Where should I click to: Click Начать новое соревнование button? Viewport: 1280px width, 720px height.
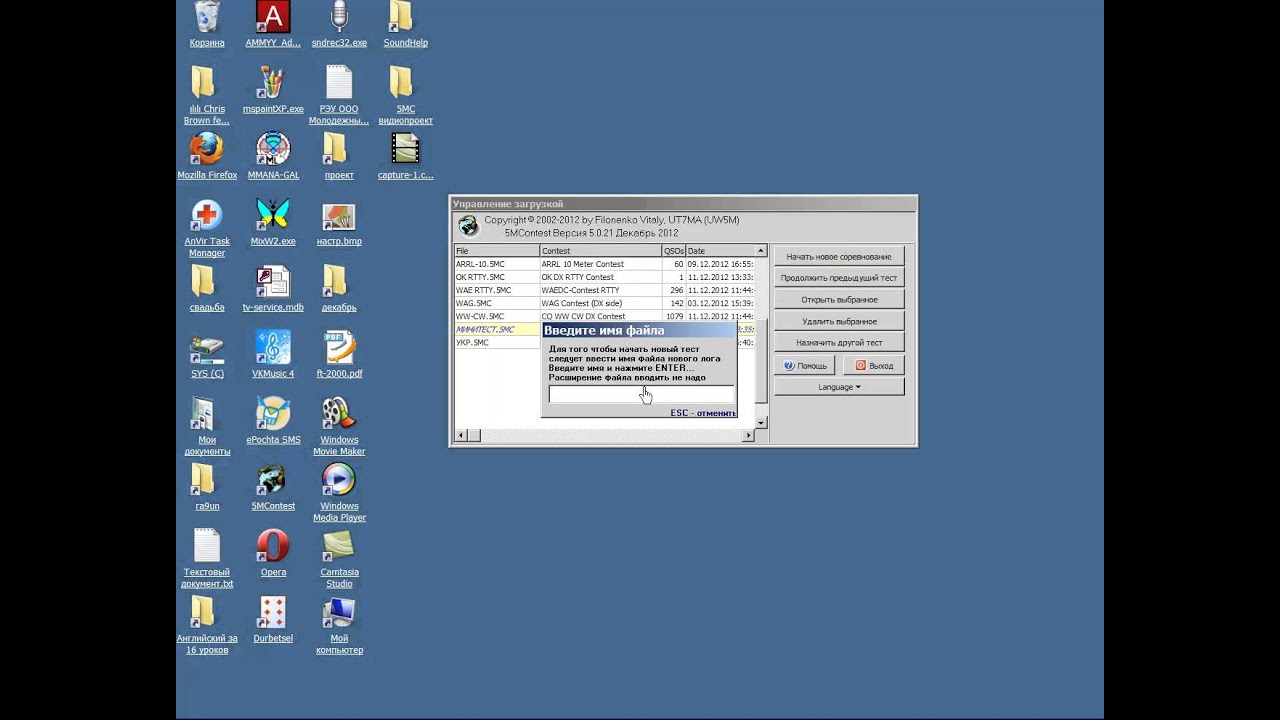(839, 257)
